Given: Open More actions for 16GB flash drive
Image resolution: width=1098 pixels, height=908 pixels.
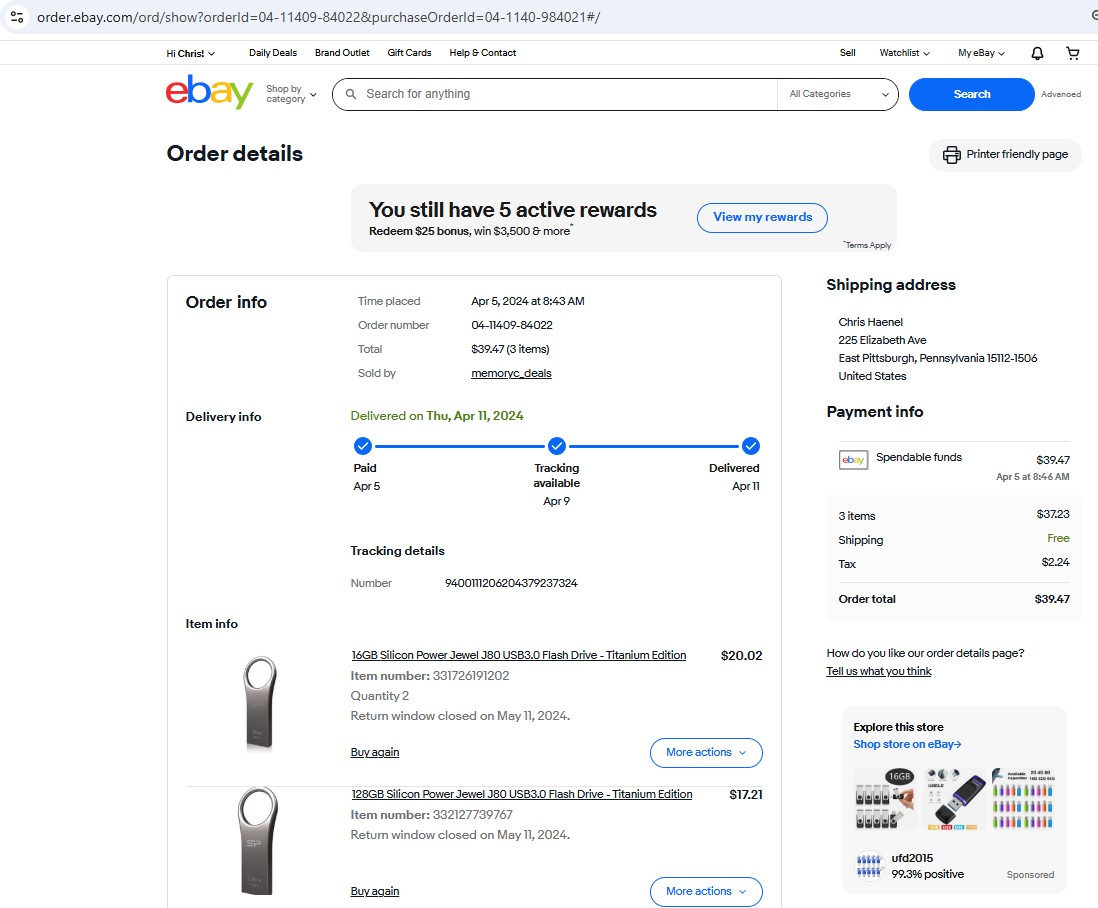Looking at the screenshot, I should [706, 752].
